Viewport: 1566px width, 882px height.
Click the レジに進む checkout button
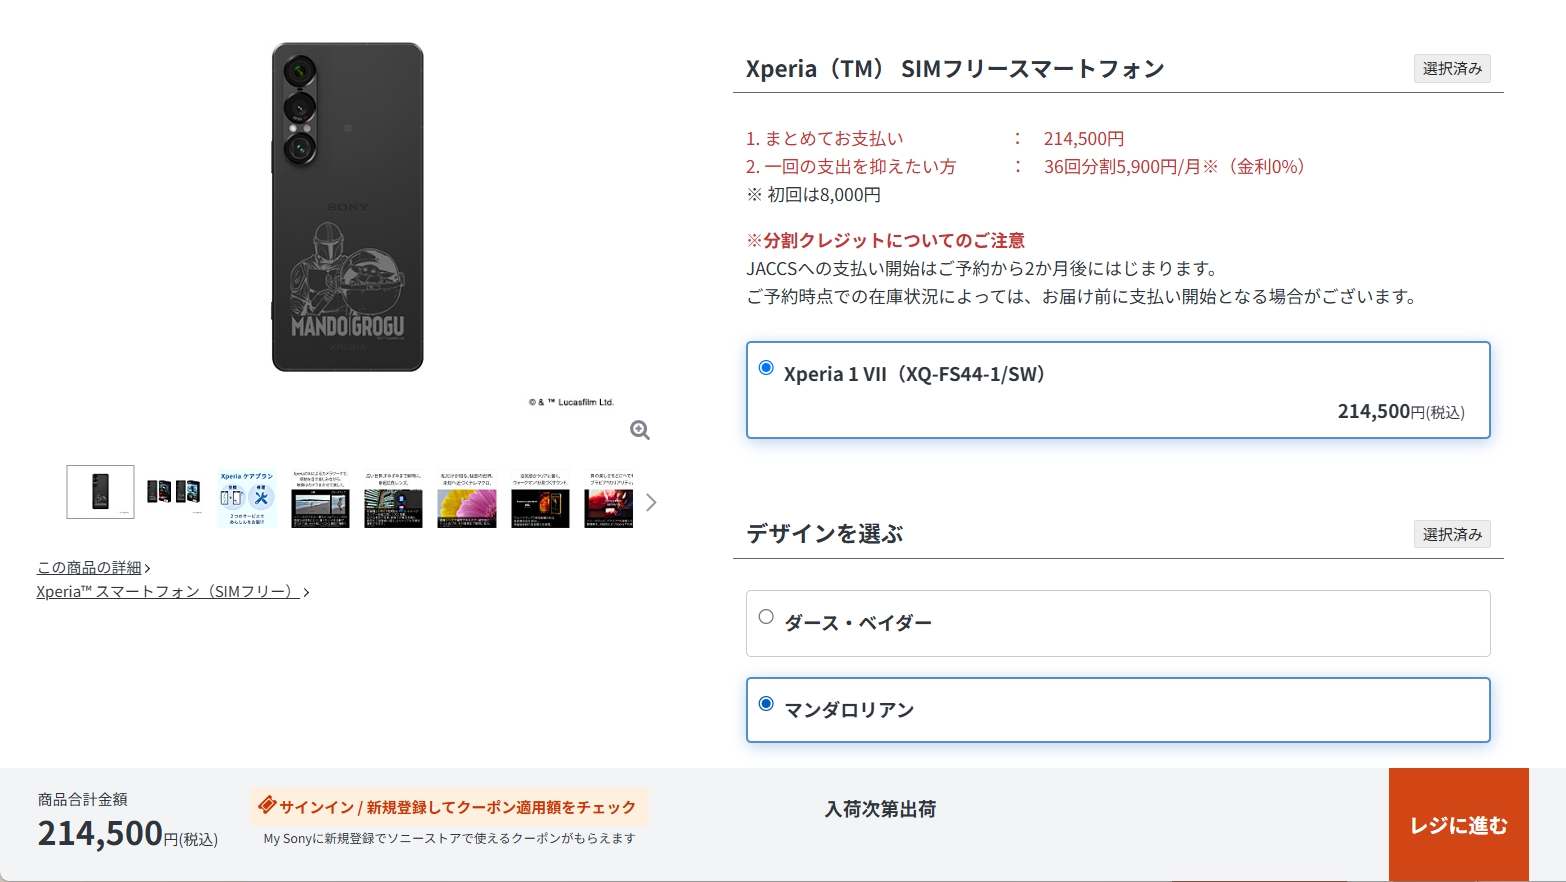pyautogui.click(x=1459, y=825)
